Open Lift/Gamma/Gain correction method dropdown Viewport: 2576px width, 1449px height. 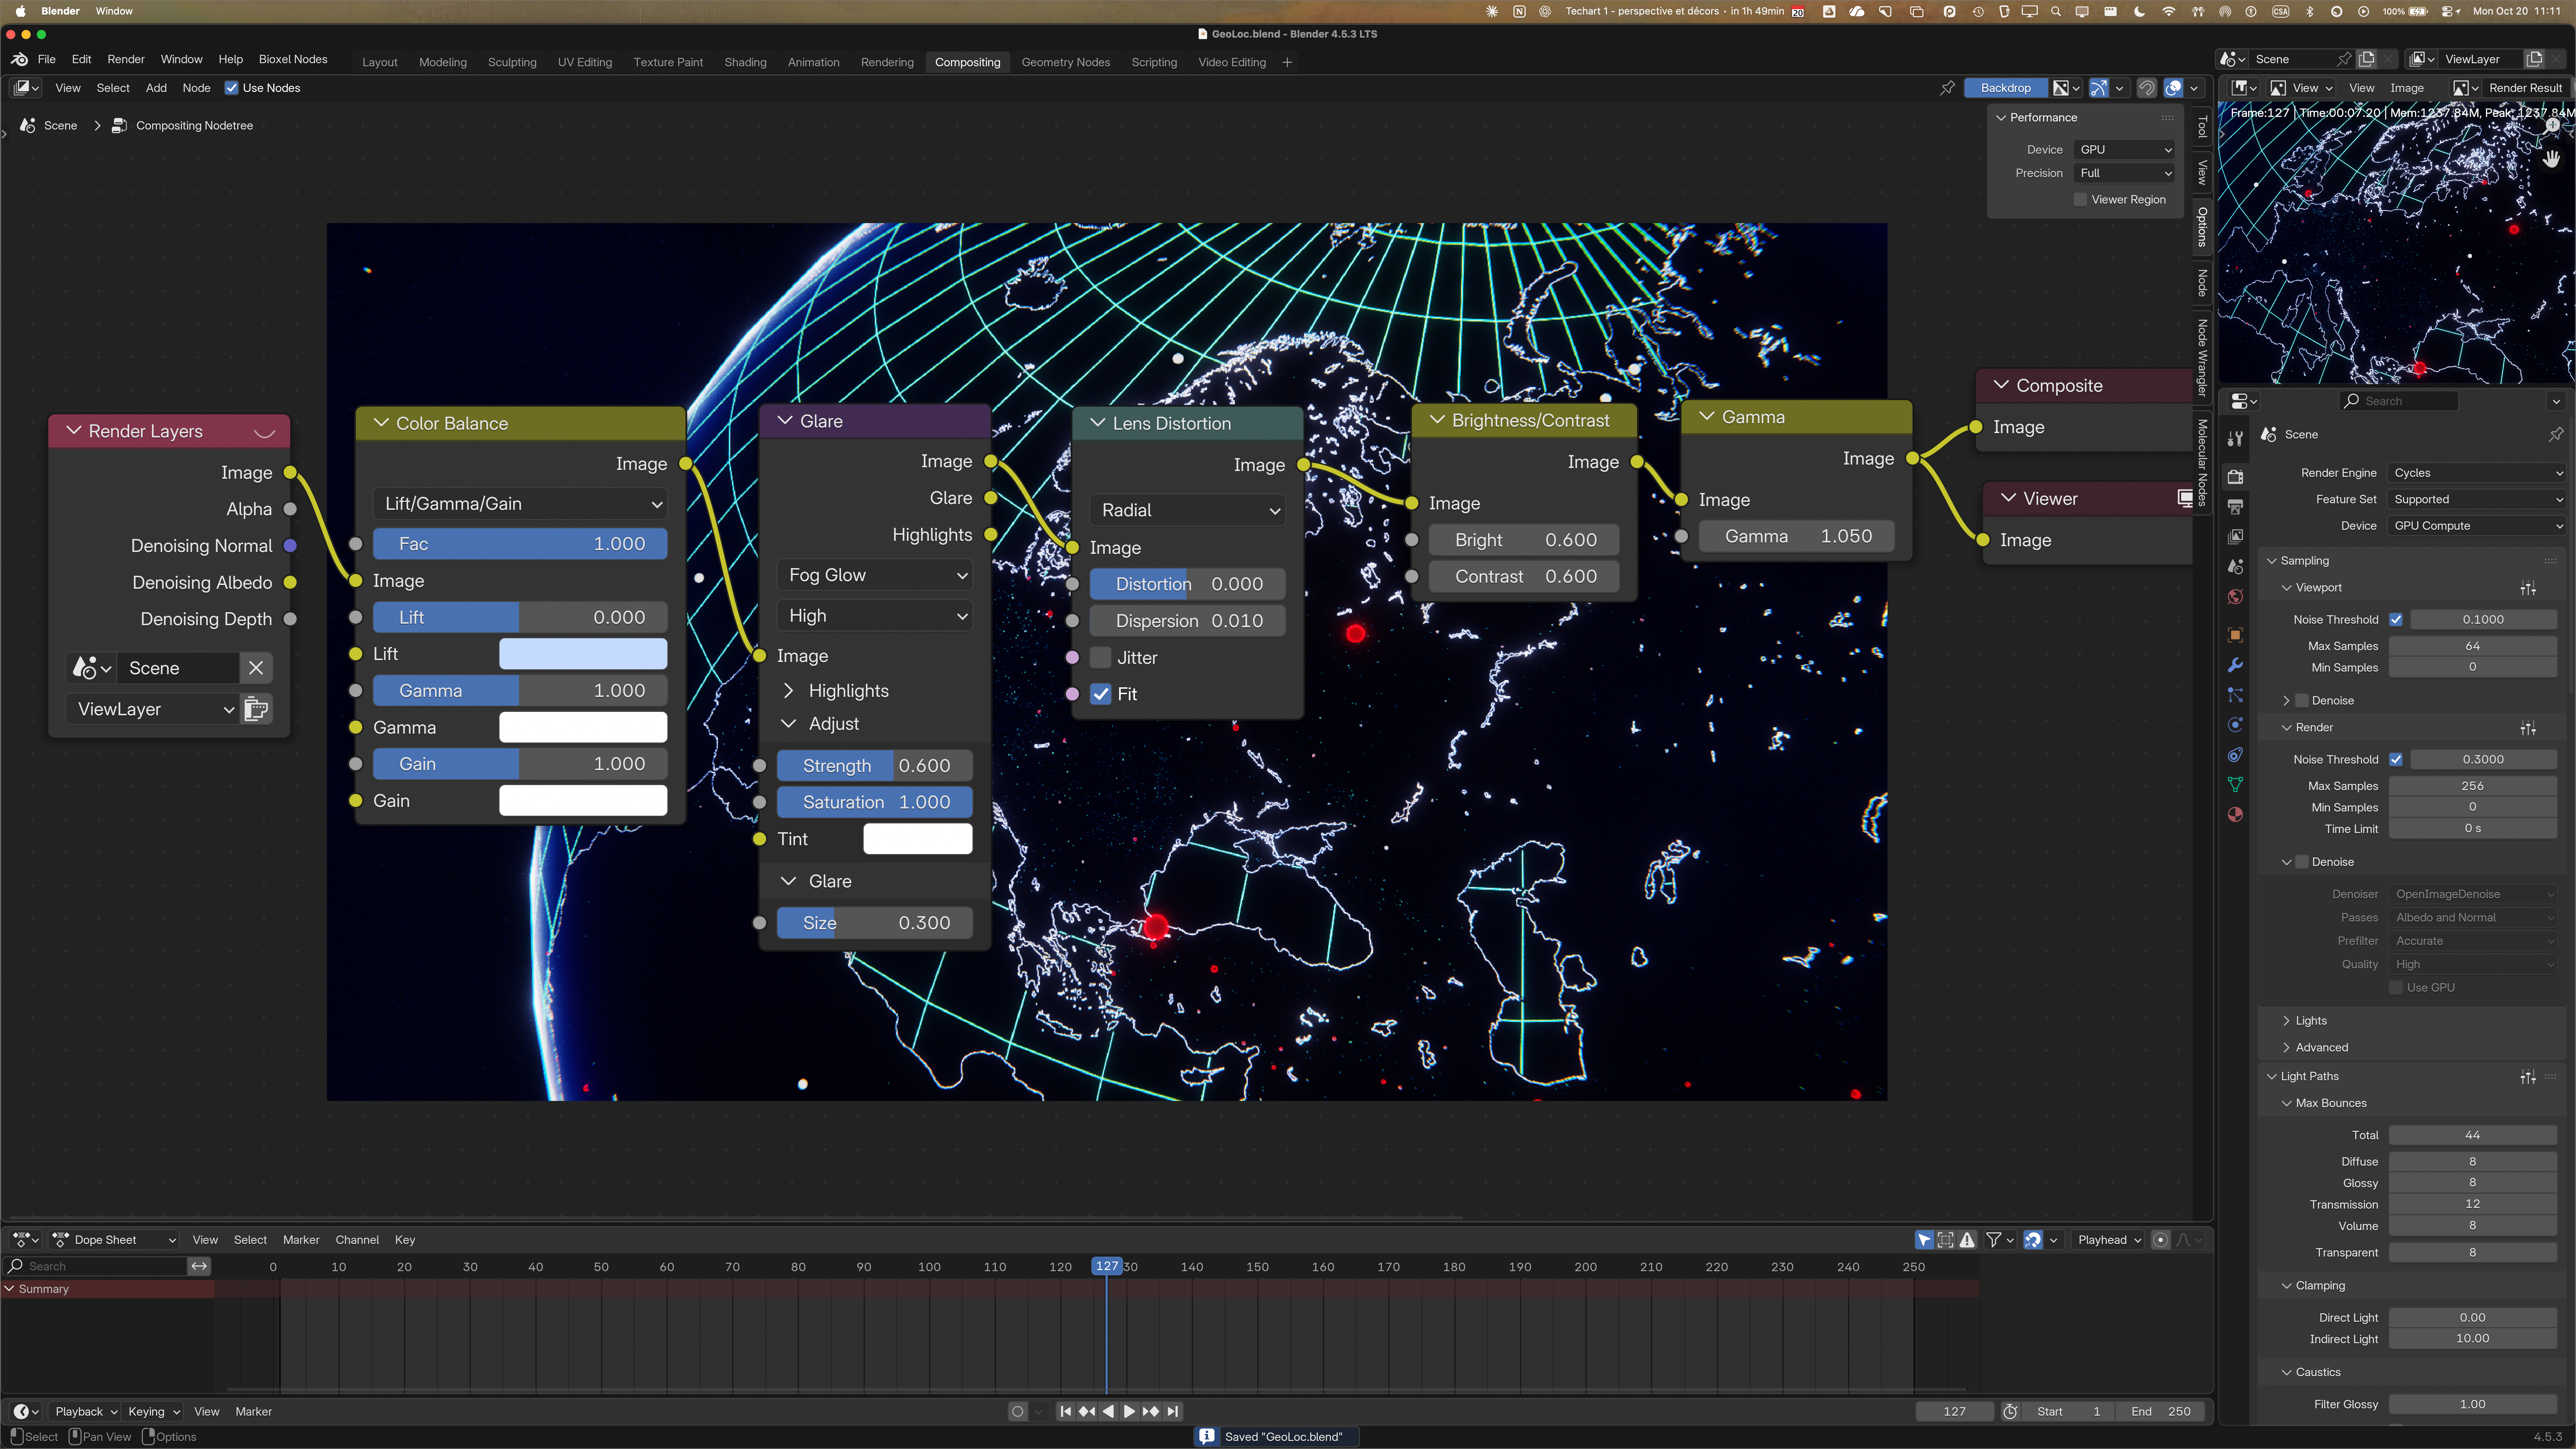tap(520, 504)
